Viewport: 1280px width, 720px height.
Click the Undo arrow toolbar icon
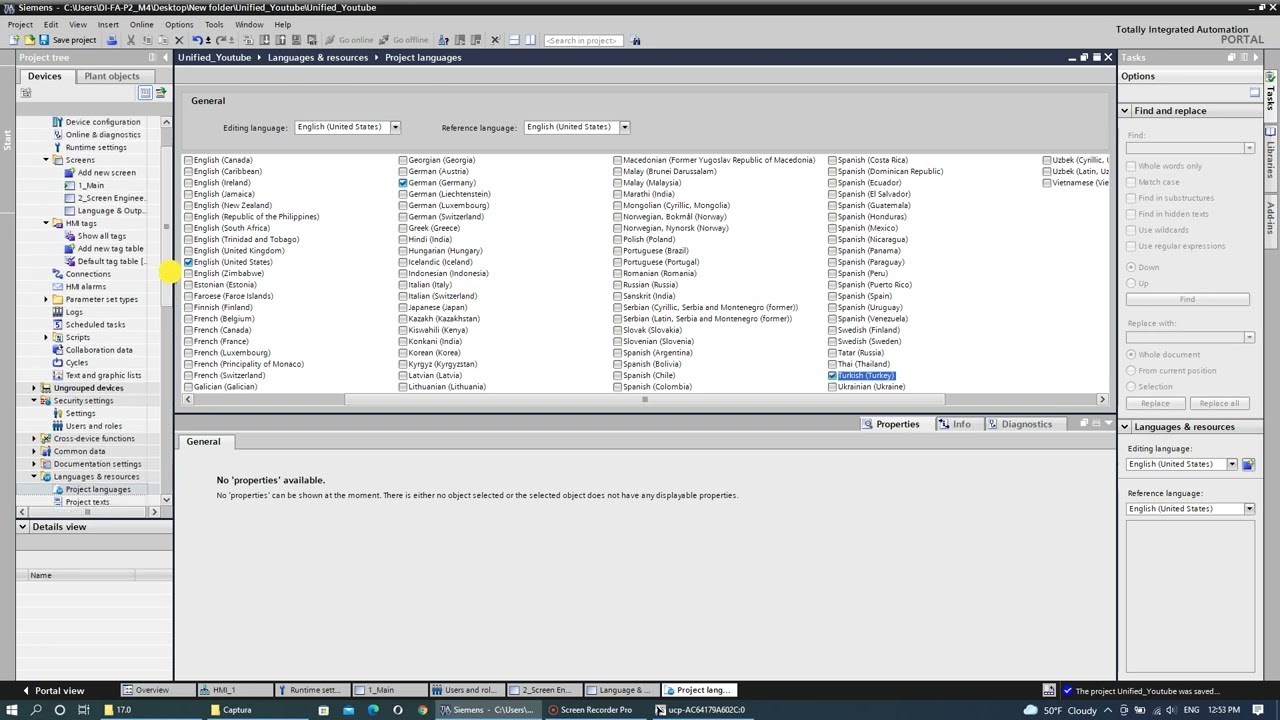[x=198, y=40]
